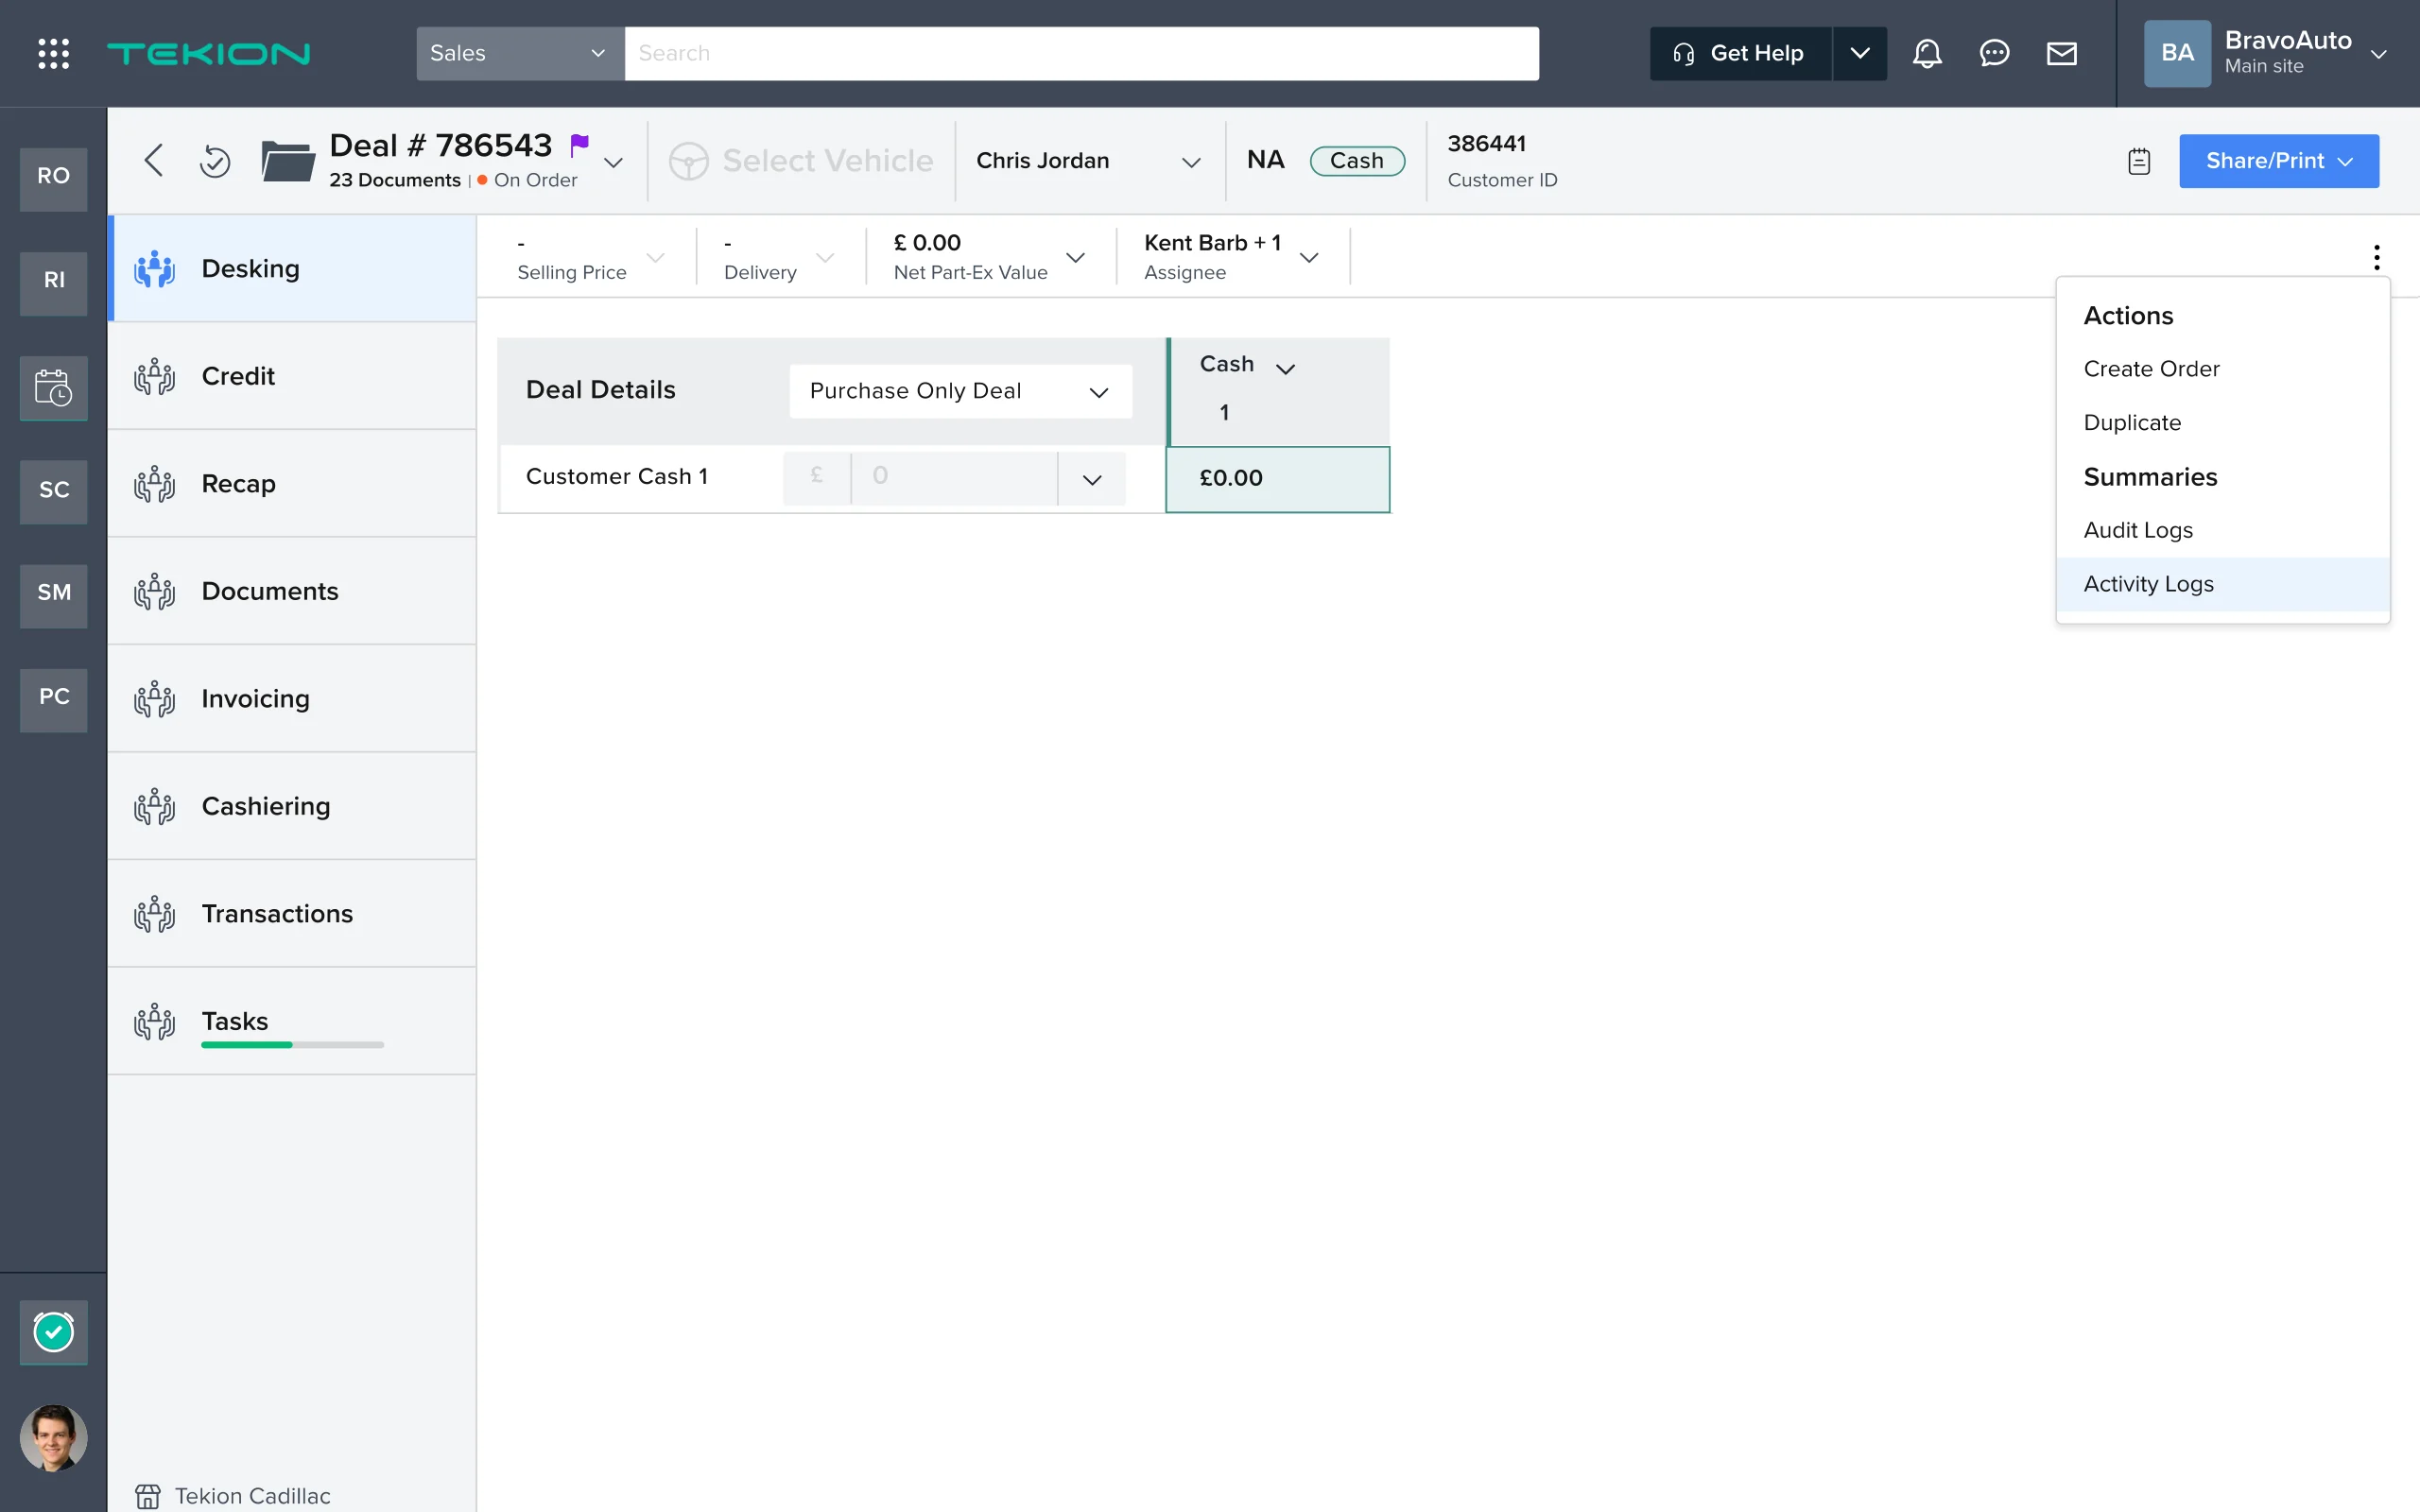Click the steering wheel vehicle icon
The height and width of the screenshot is (1512, 2420).
pyautogui.click(x=688, y=161)
